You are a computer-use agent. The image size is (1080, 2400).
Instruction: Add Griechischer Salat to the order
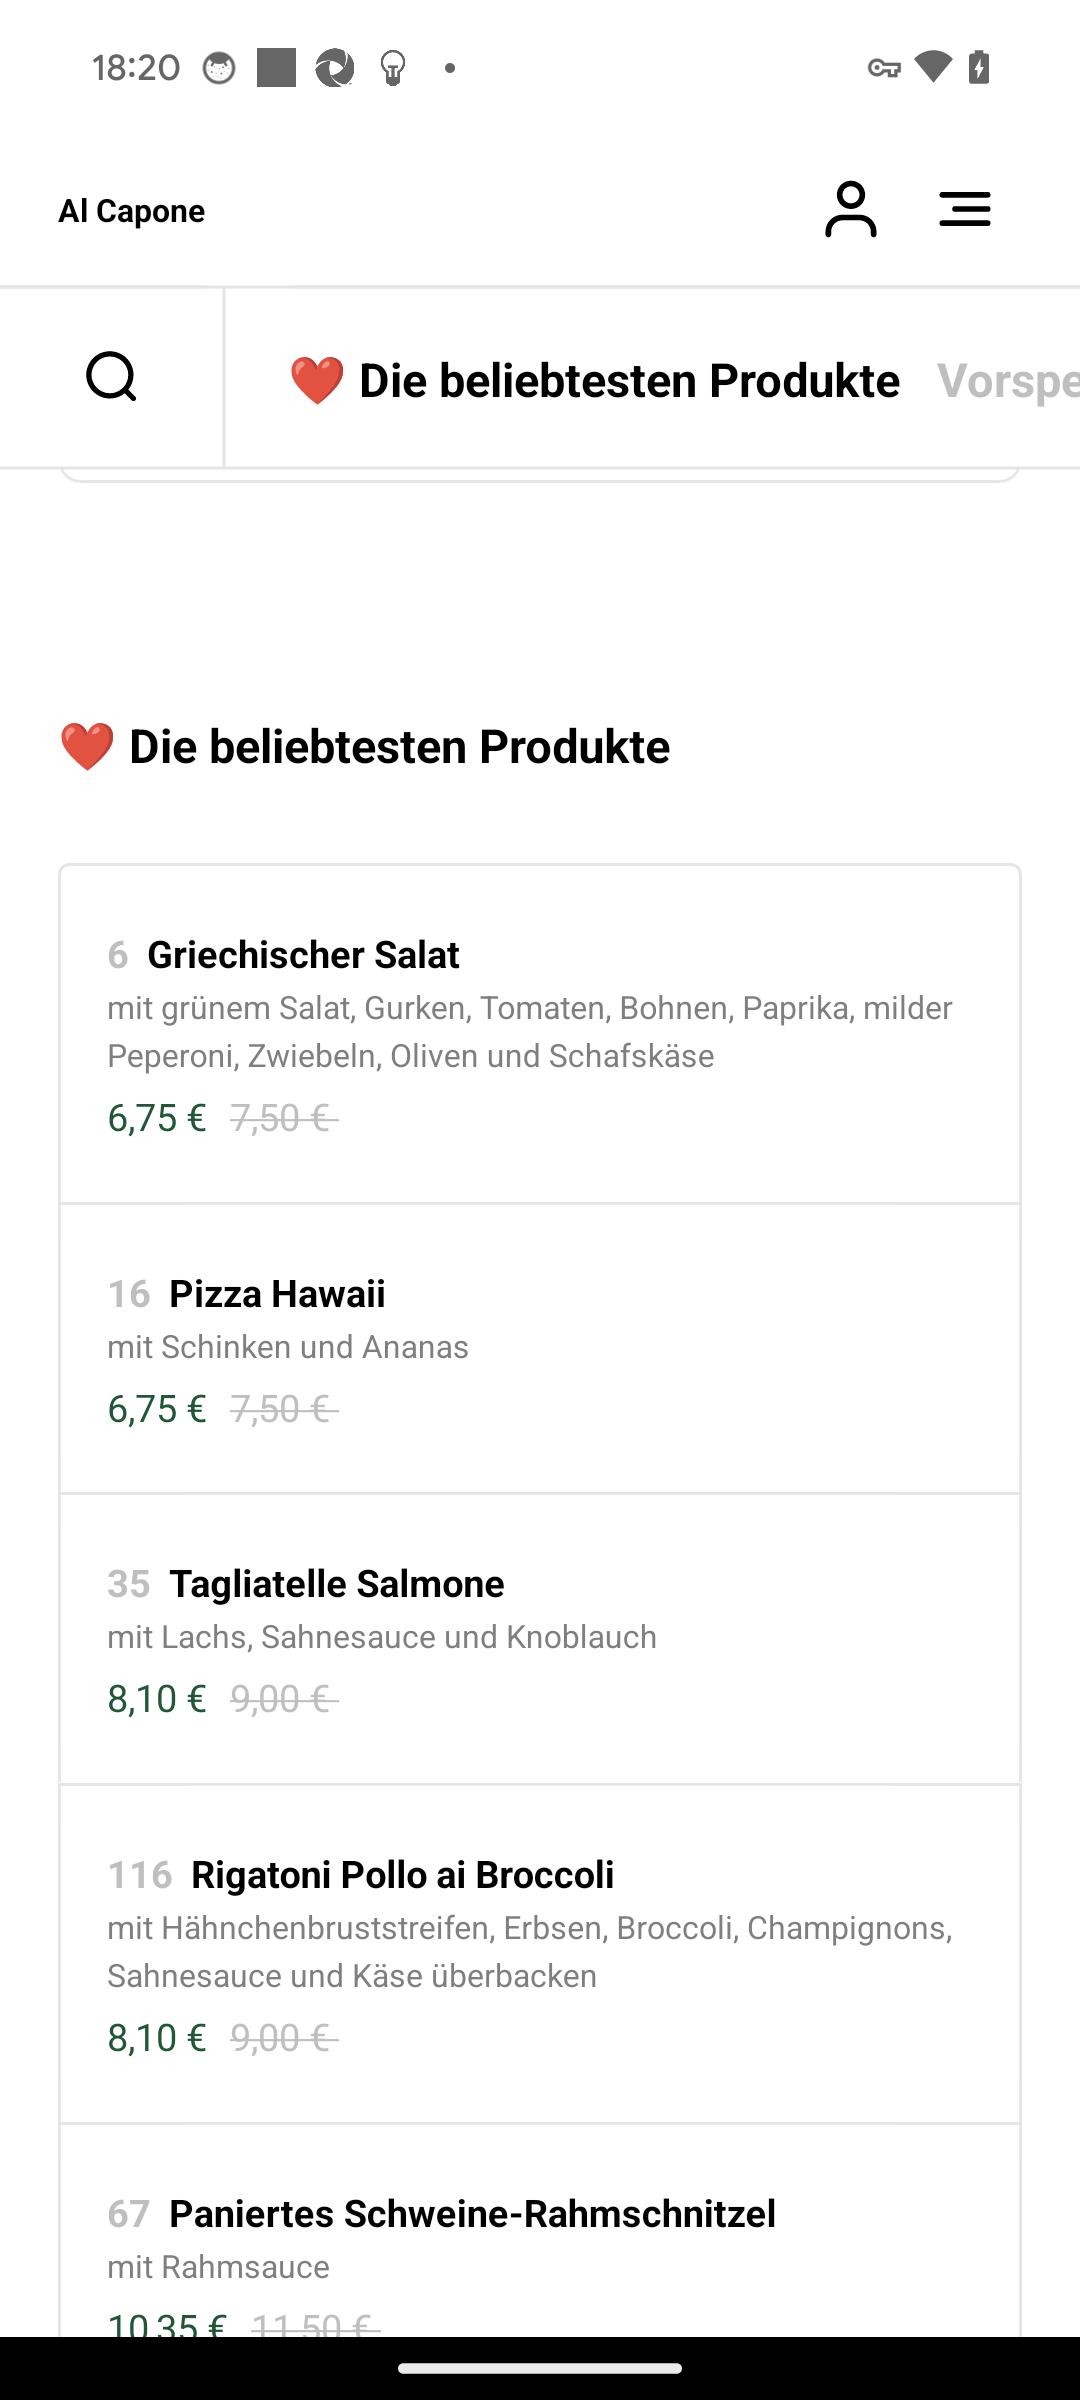tap(540, 1034)
